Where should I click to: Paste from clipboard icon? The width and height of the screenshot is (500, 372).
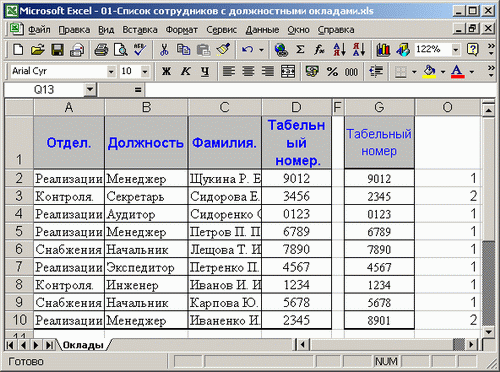203,50
